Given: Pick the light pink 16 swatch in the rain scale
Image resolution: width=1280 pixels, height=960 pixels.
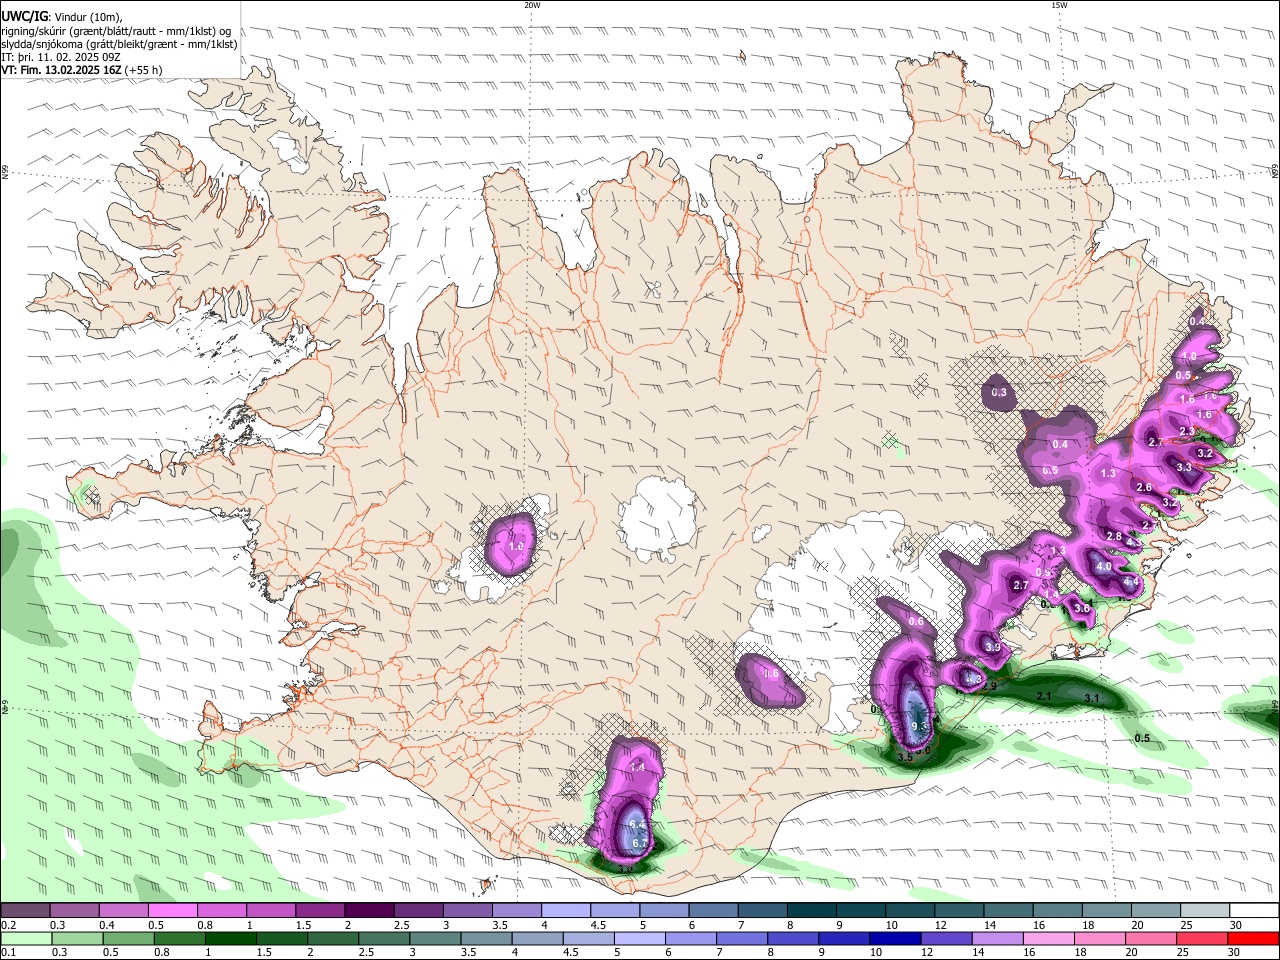Looking at the screenshot, I should click(x=1049, y=938).
